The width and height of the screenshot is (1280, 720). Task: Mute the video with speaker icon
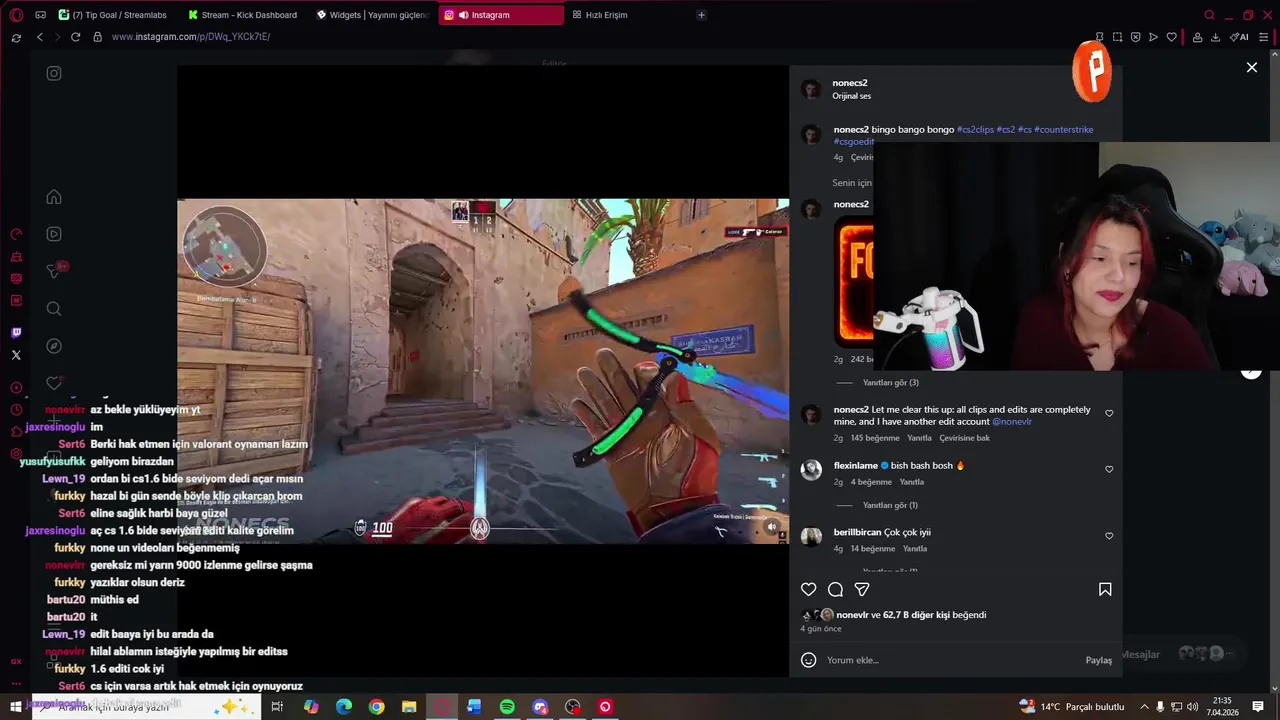coord(771,527)
